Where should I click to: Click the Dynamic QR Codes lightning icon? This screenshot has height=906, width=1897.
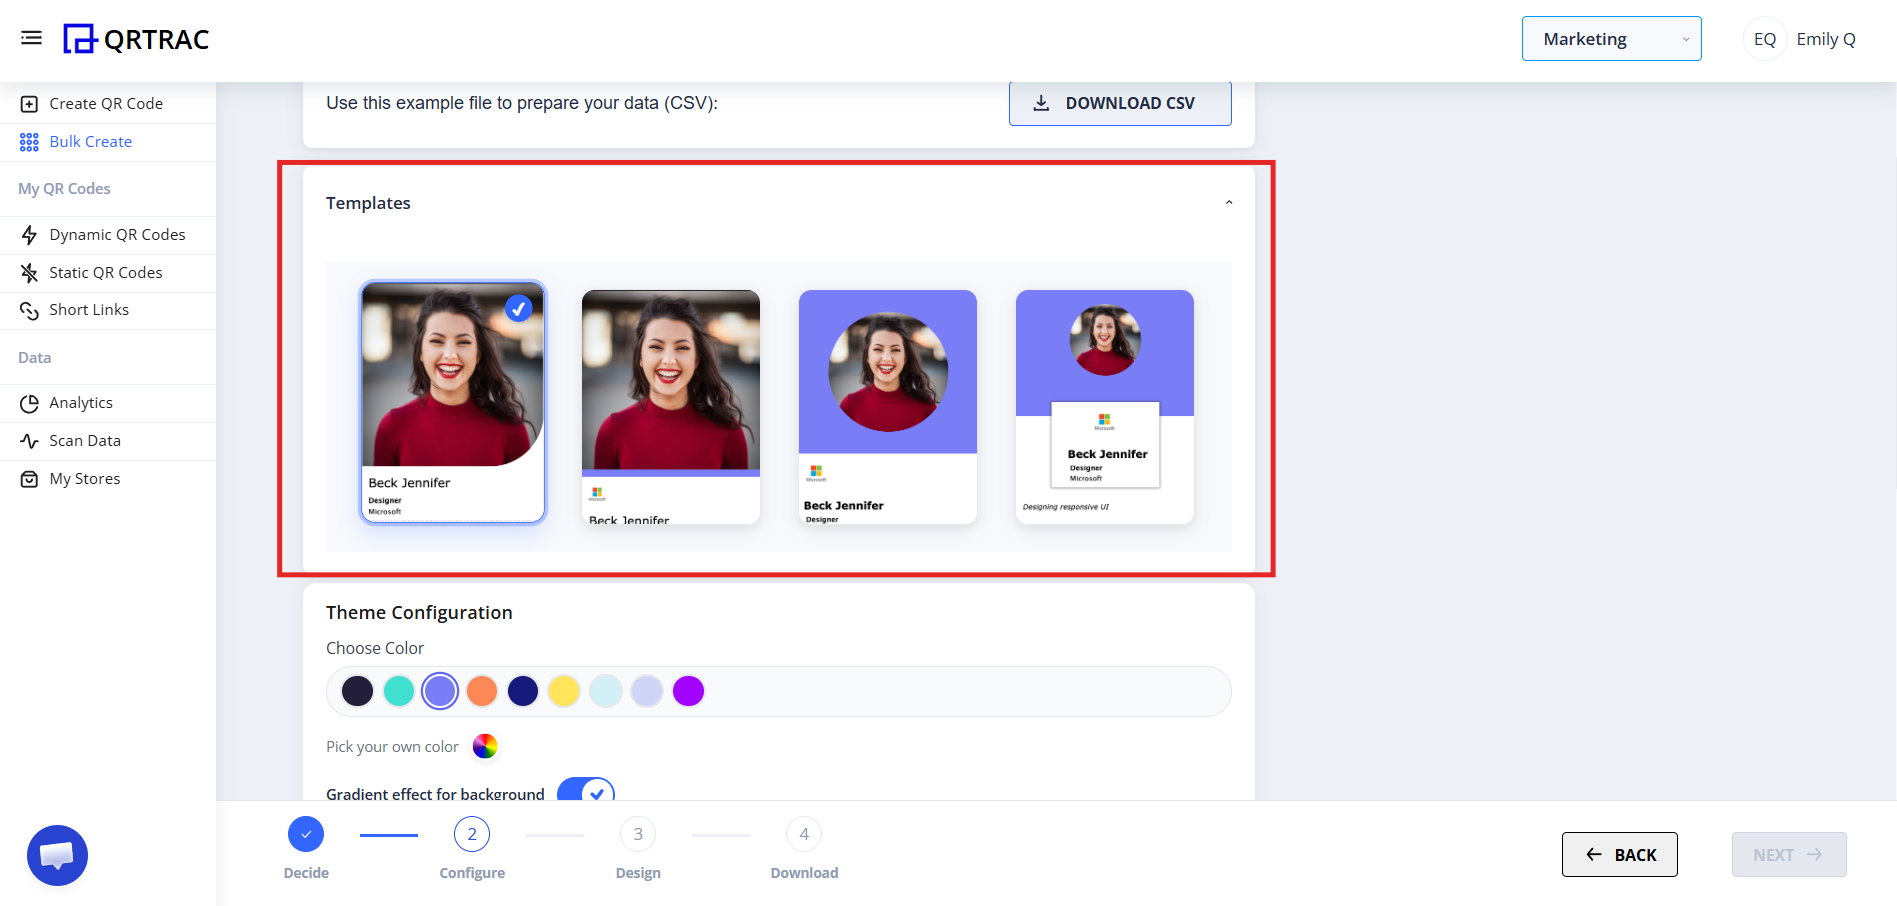(x=29, y=235)
